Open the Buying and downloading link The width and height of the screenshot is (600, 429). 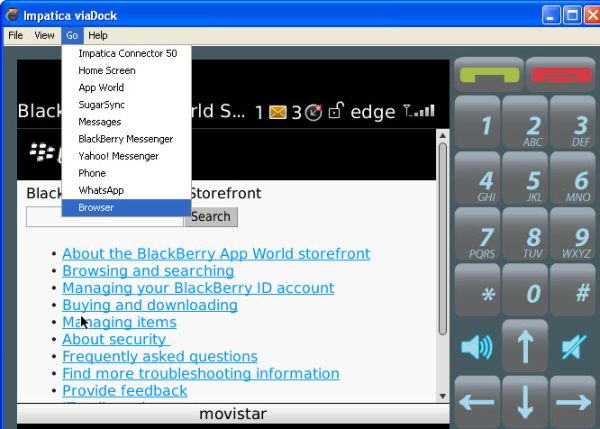[x=149, y=305]
